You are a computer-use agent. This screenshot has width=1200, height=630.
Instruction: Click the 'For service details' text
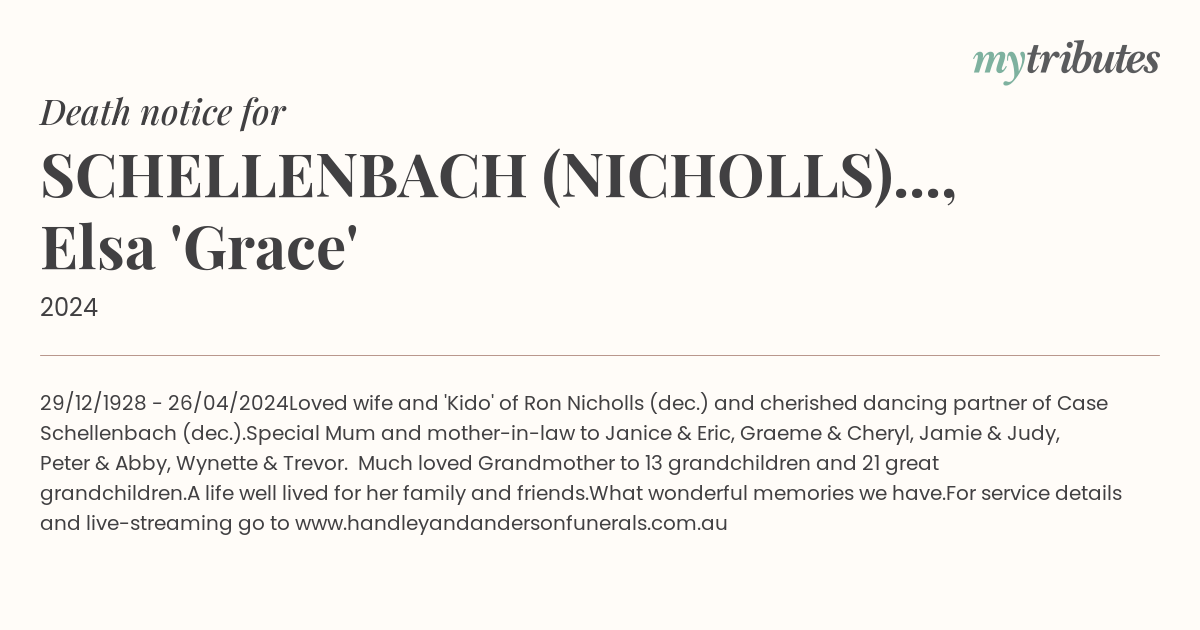[x=1034, y=494]
